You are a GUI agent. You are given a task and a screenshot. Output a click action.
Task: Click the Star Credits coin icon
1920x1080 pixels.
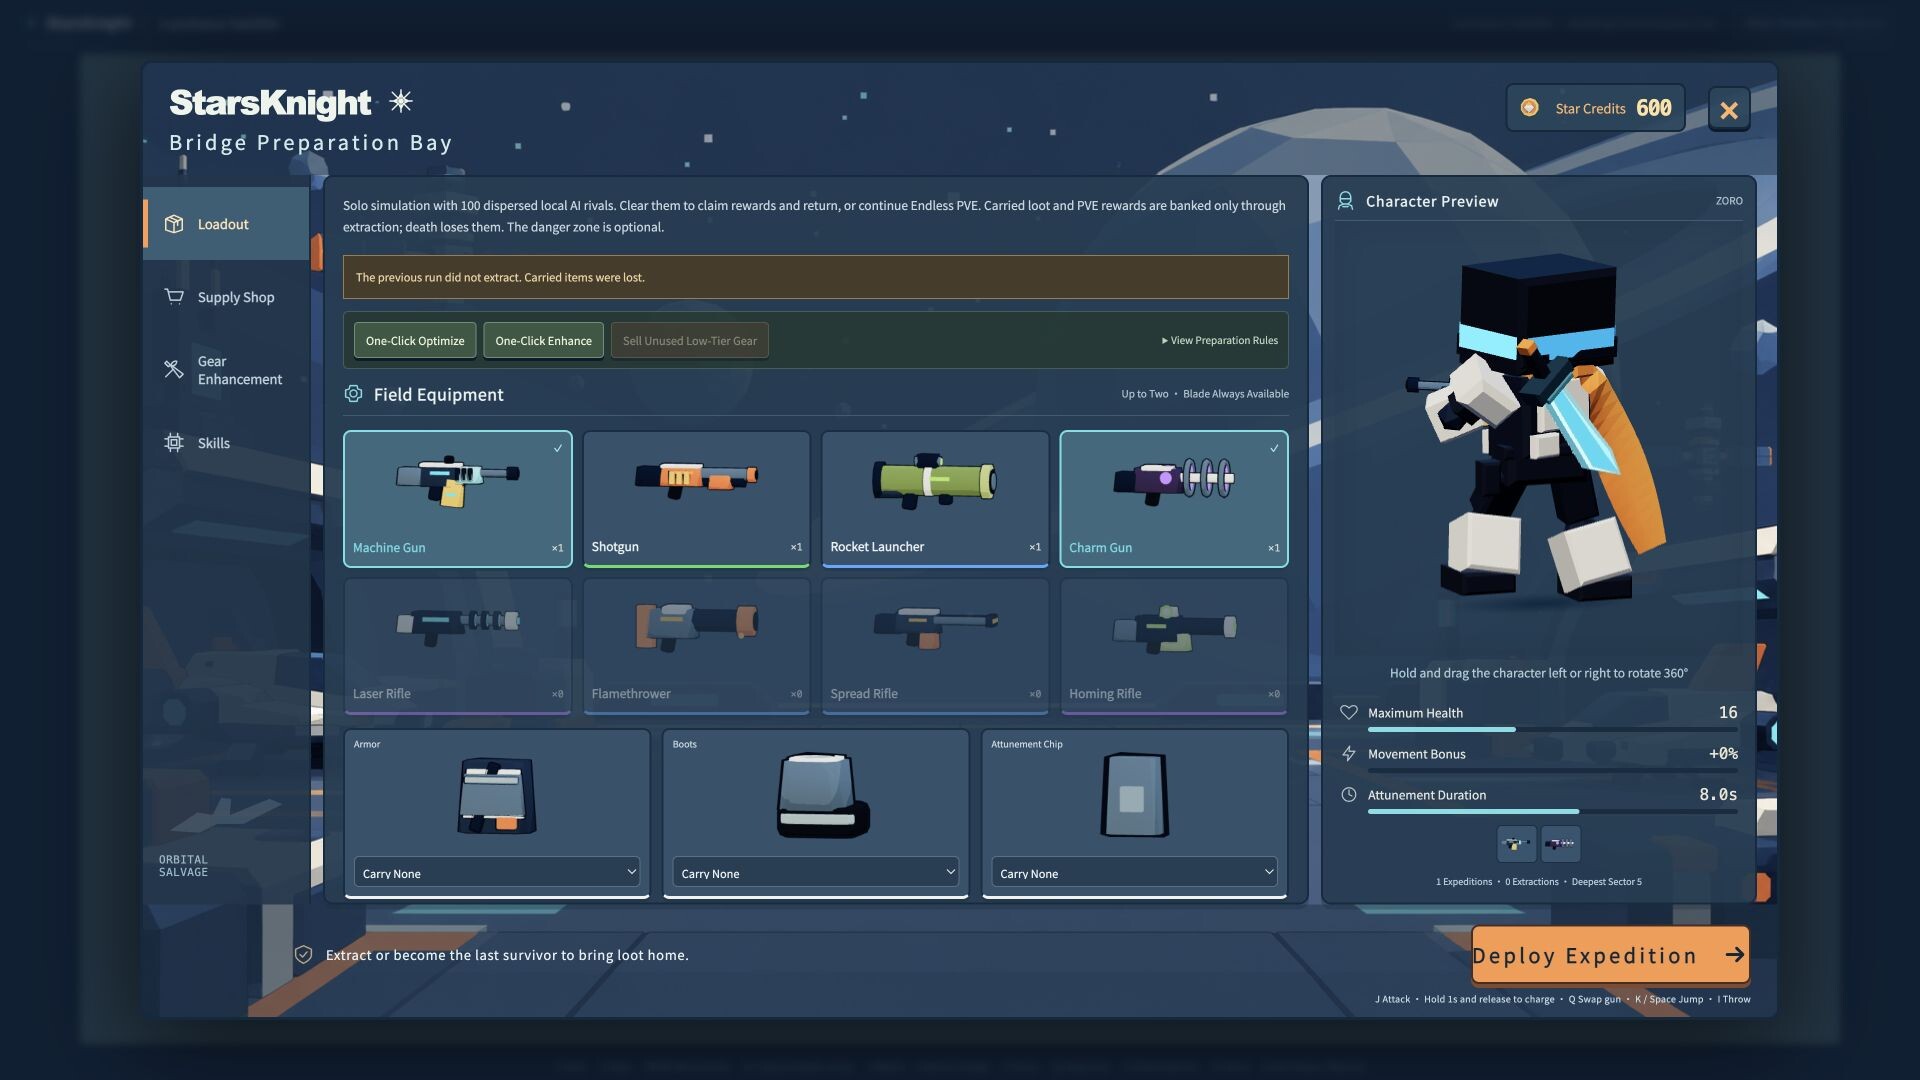click(x=1529, y=108)
